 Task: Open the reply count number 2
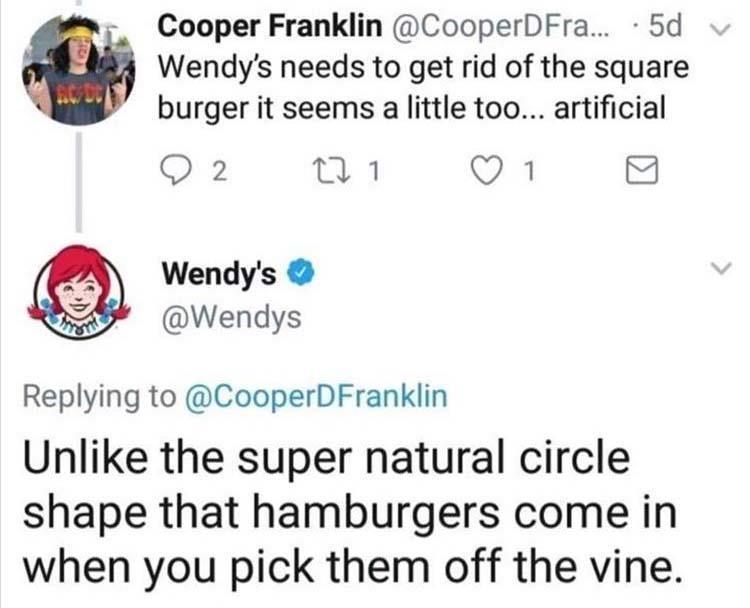[218, 171]
